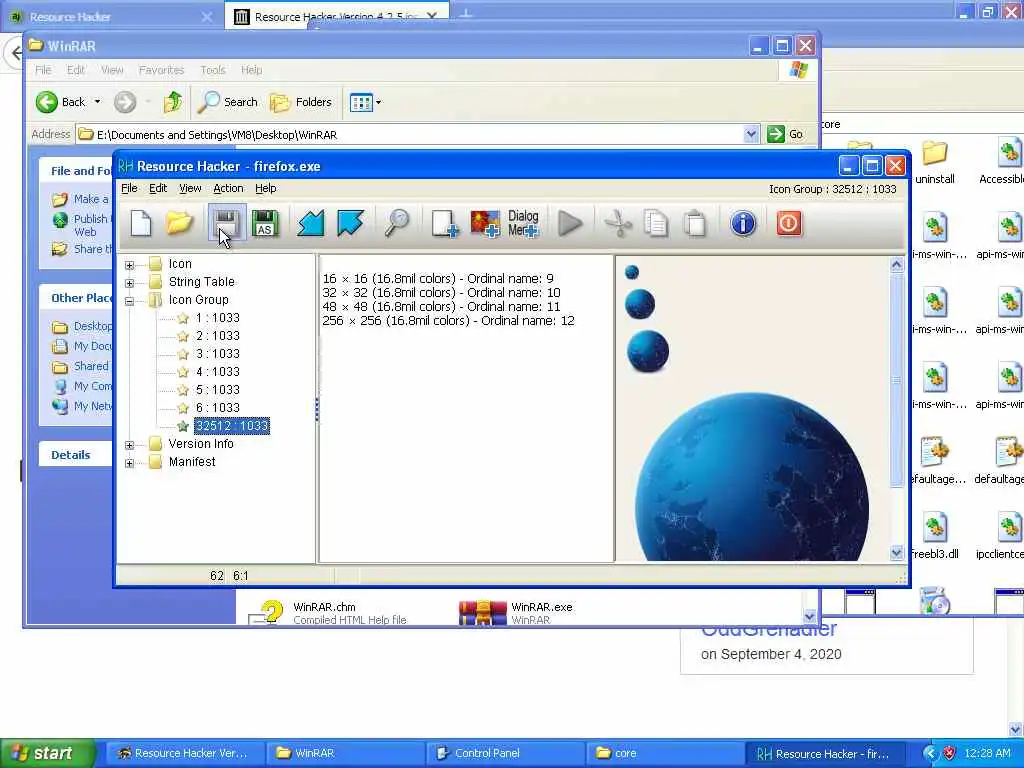
Task: Open Help menu in Resource Hacker
Action: 265,188
